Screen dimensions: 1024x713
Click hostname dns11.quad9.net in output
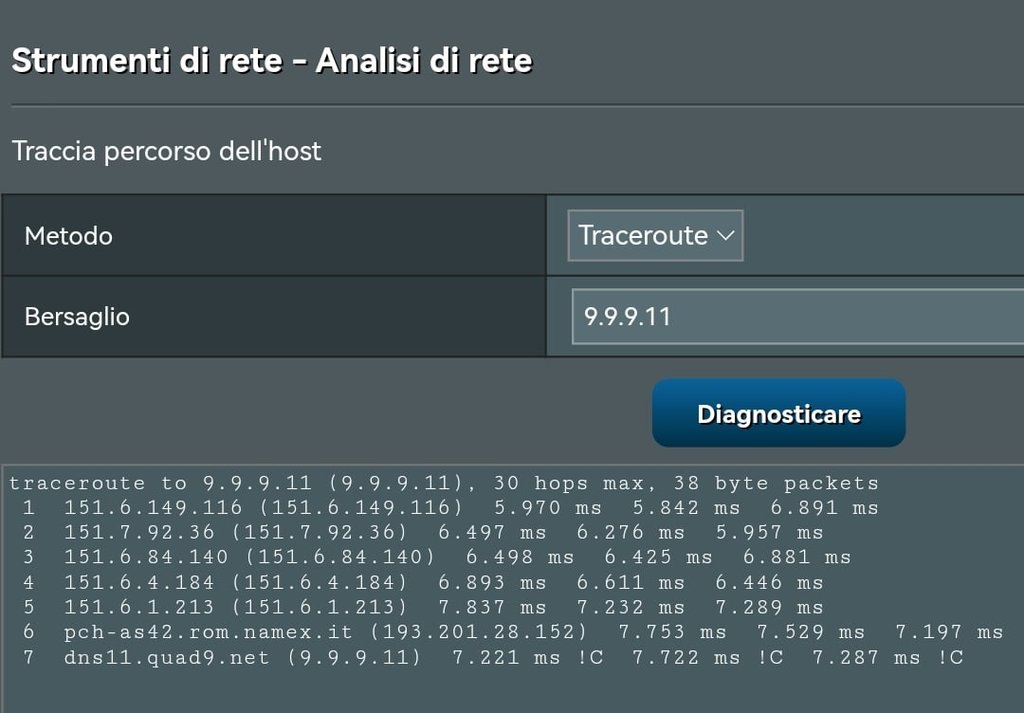coord(167,657)
